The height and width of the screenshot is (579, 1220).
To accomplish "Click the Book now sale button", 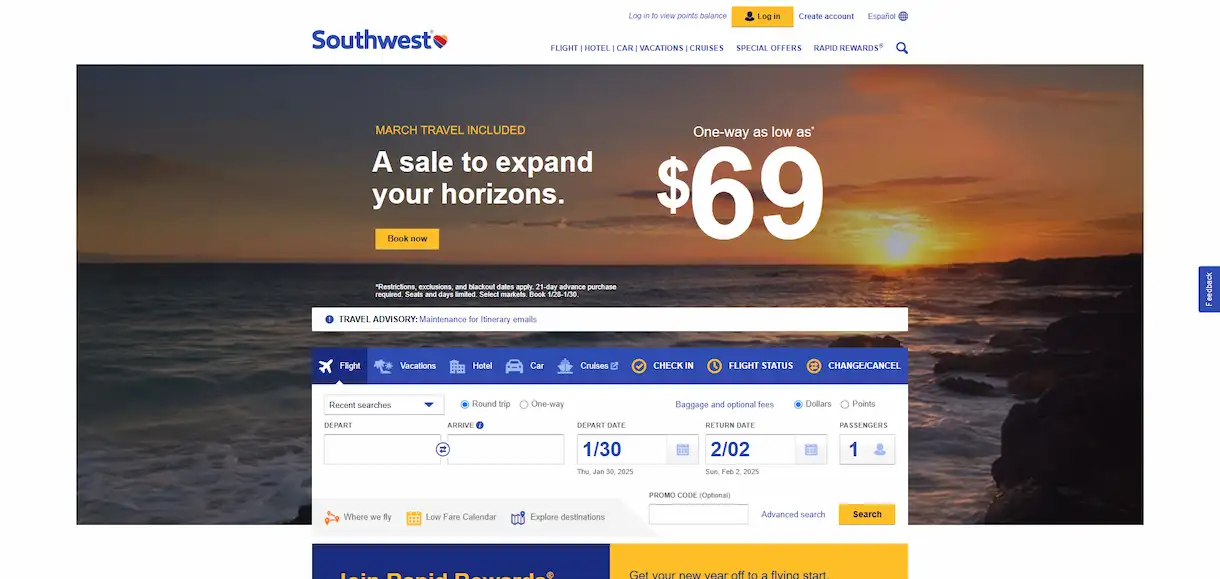I will pyautogui.click(x=407, y=239).
